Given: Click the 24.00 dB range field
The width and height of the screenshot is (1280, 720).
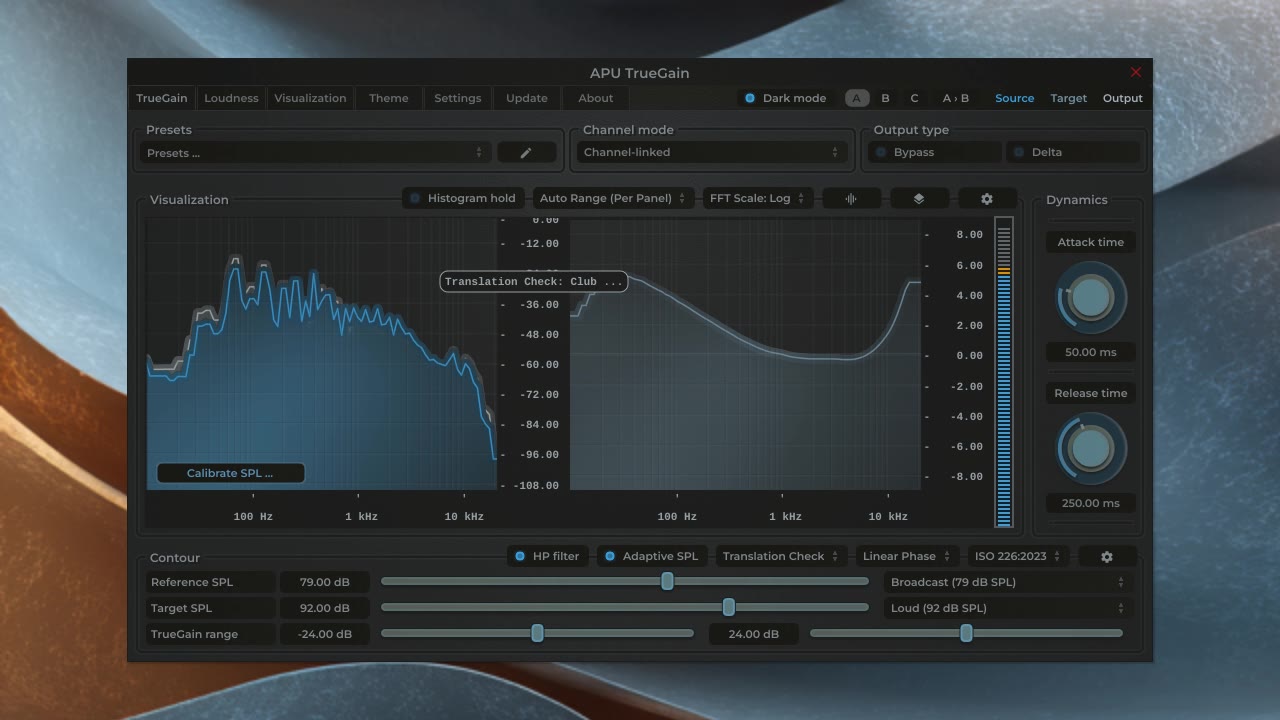Looking at the screenshot, I should click(x=753, y=634).
